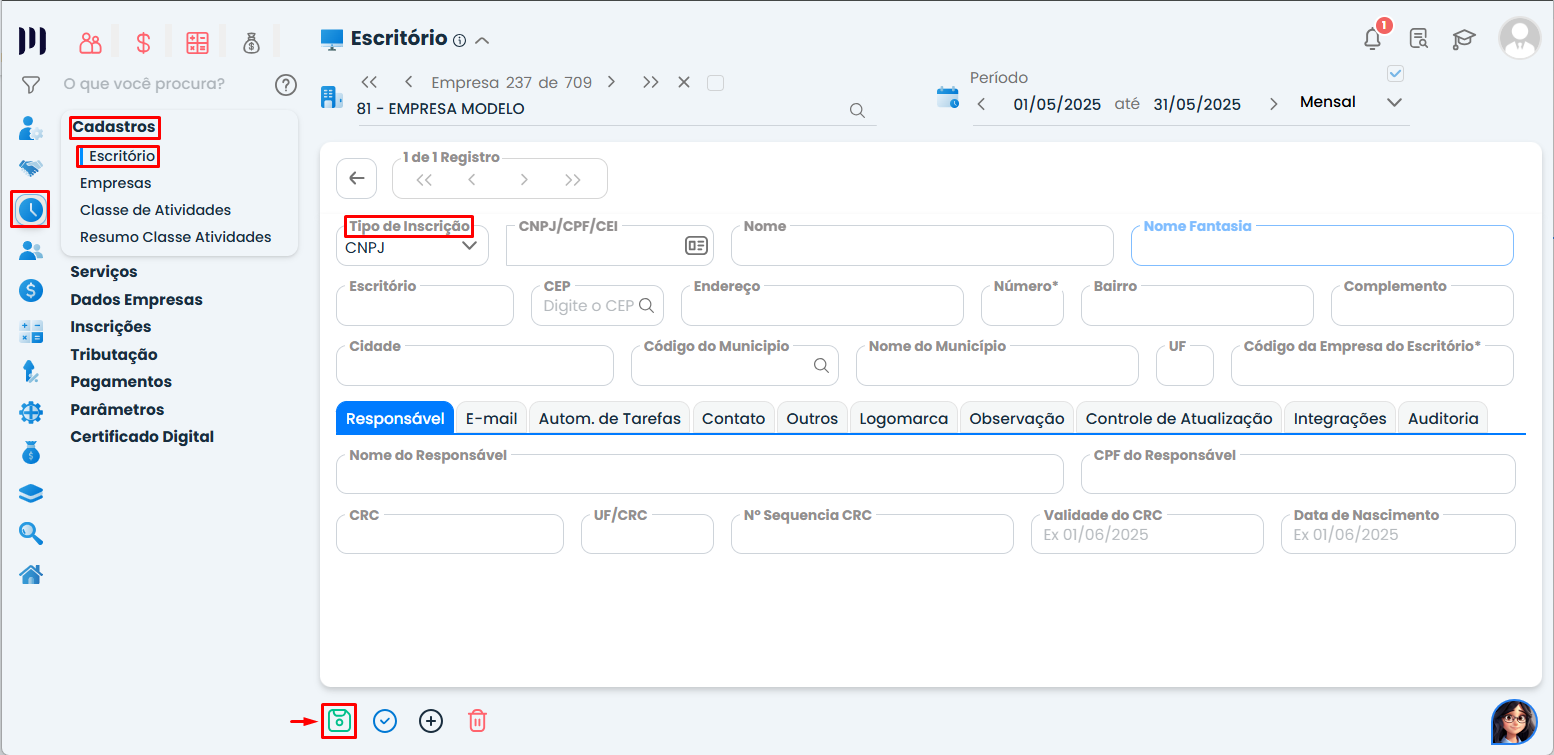Click the green save icon
The height and width of the screenshot is (755, 1554).
(339, 721)
